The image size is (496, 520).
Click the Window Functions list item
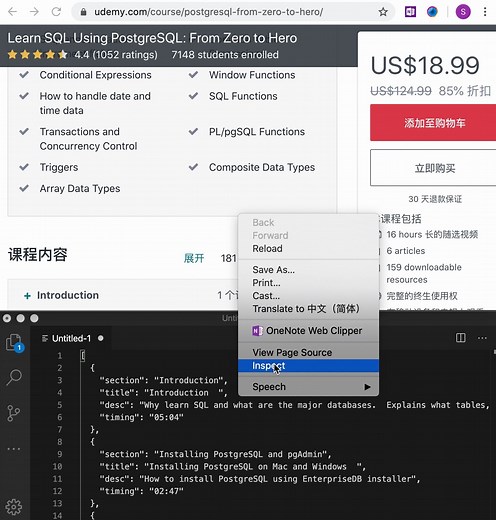[252, 75]
